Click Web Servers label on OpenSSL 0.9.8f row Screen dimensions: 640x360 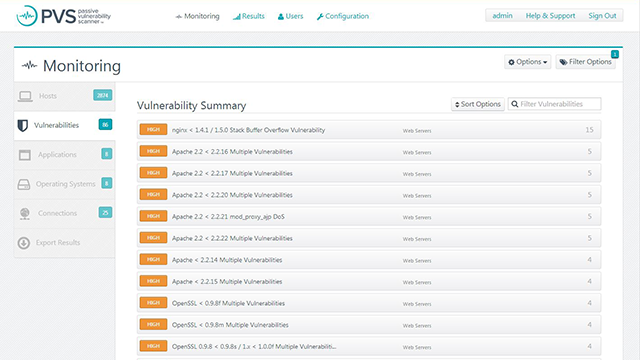tap(417, 304)
